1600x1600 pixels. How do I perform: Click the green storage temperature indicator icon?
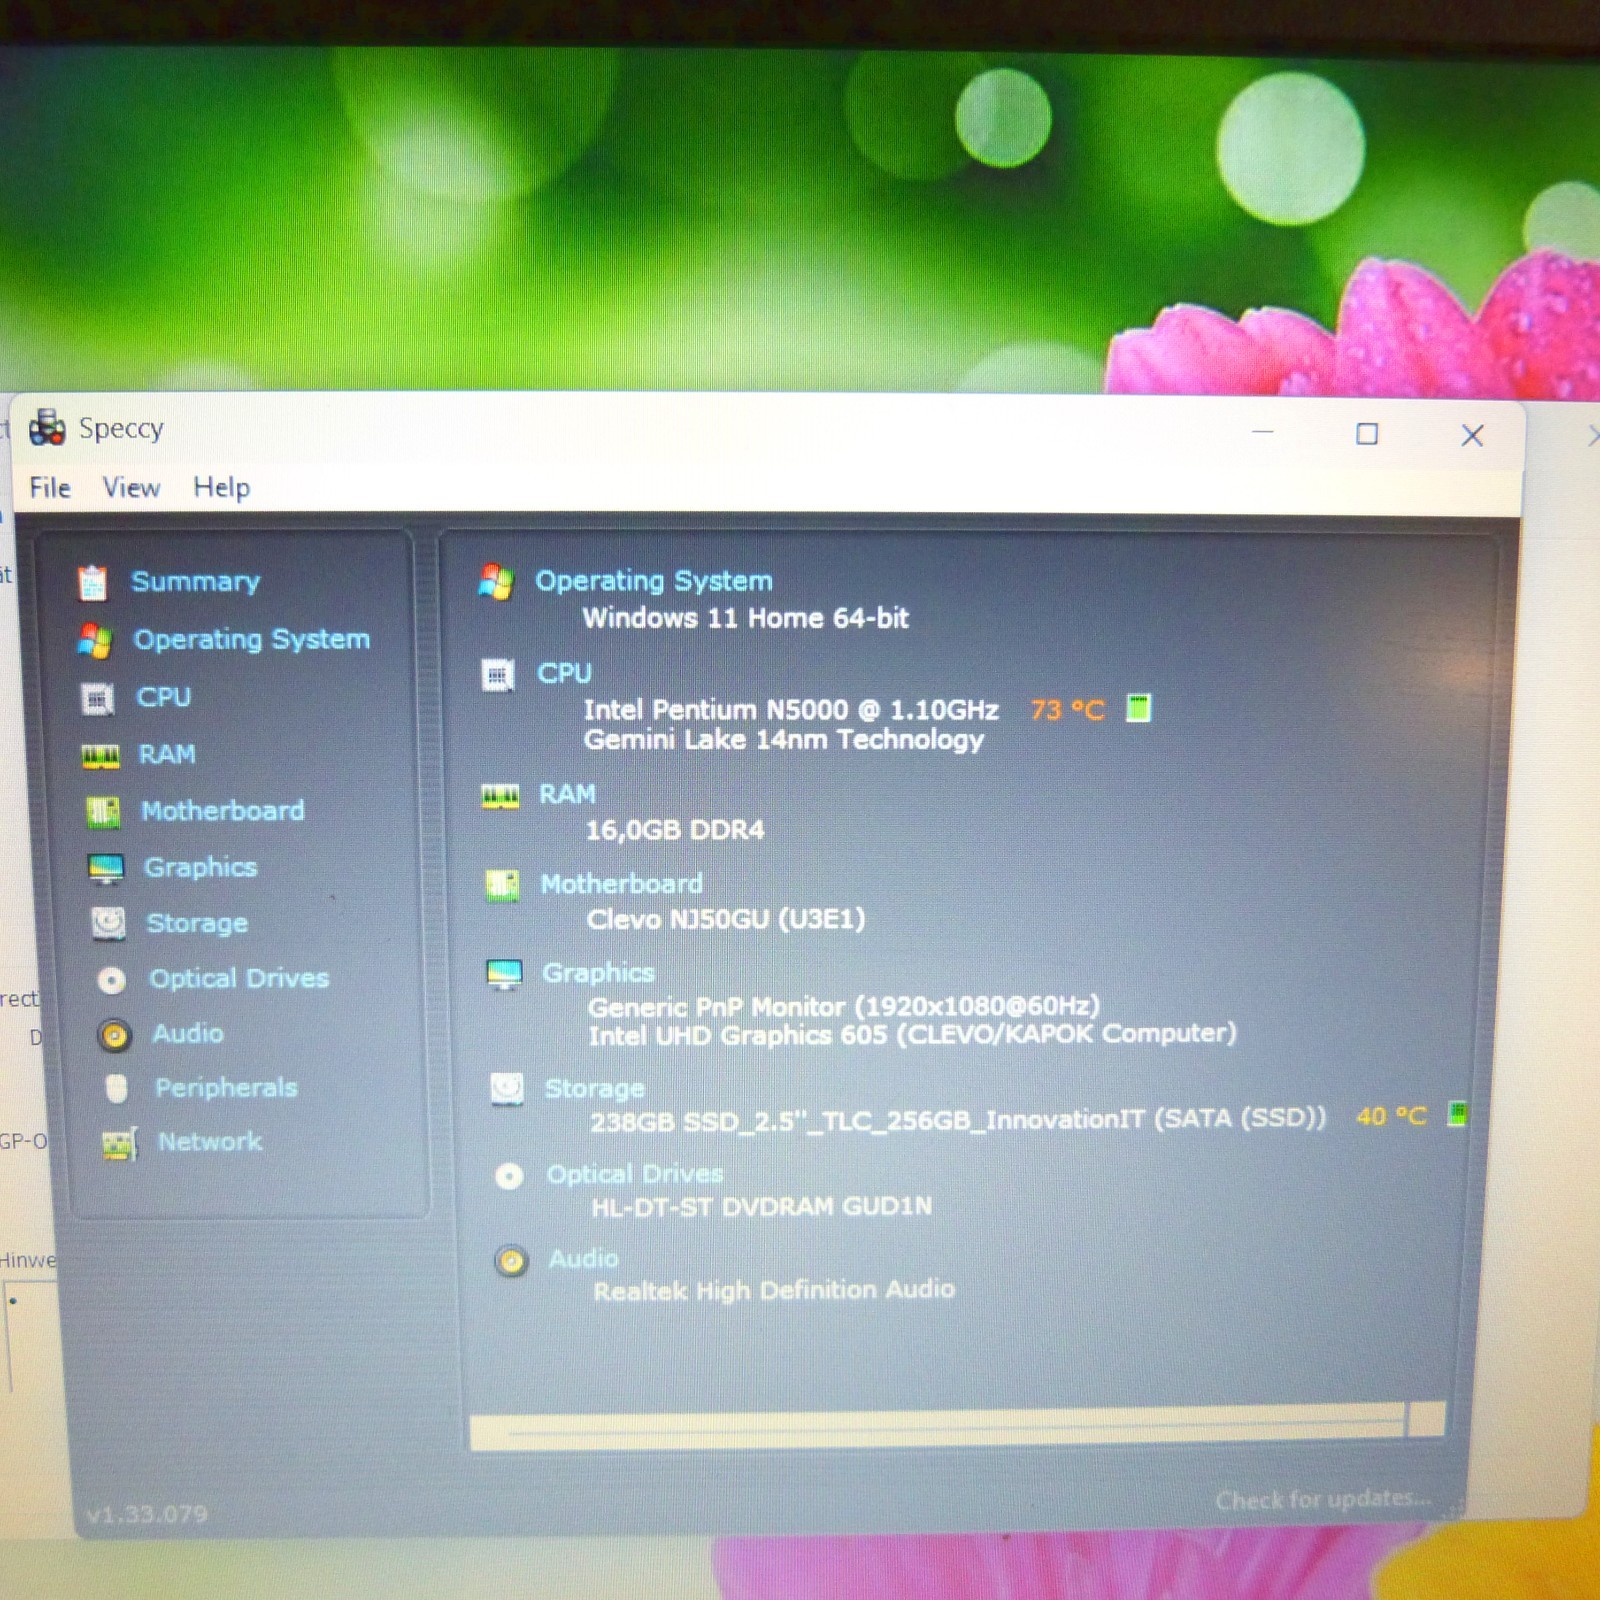tap(1457, 1113)
